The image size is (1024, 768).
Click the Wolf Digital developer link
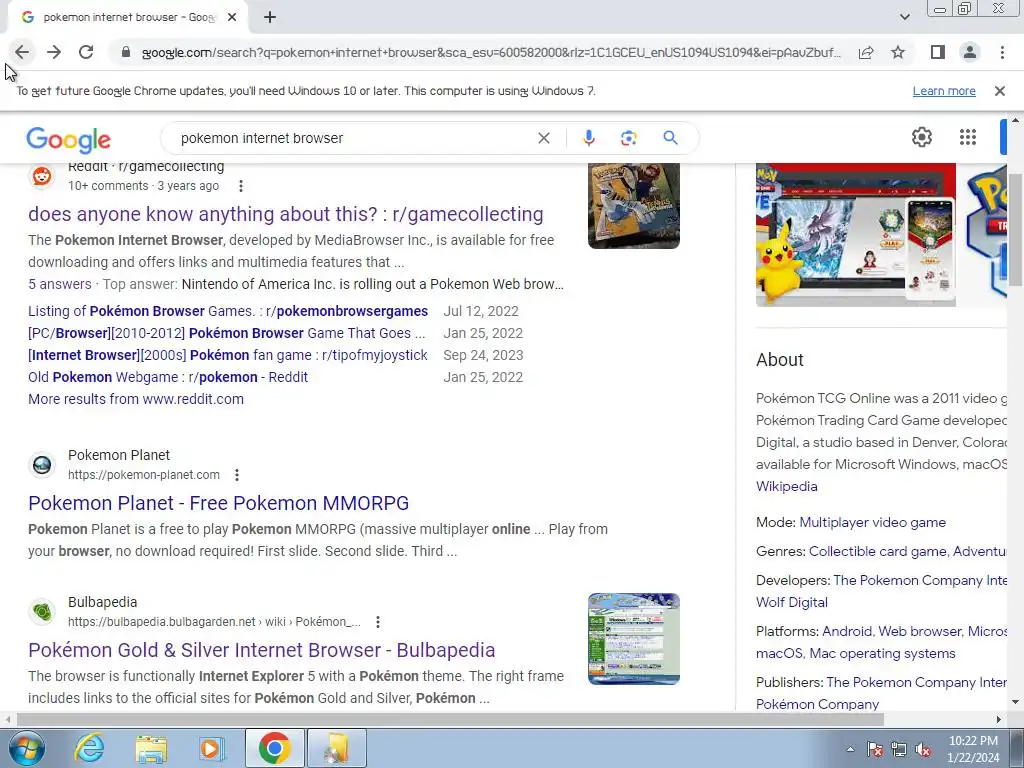[x=792, y=602]
